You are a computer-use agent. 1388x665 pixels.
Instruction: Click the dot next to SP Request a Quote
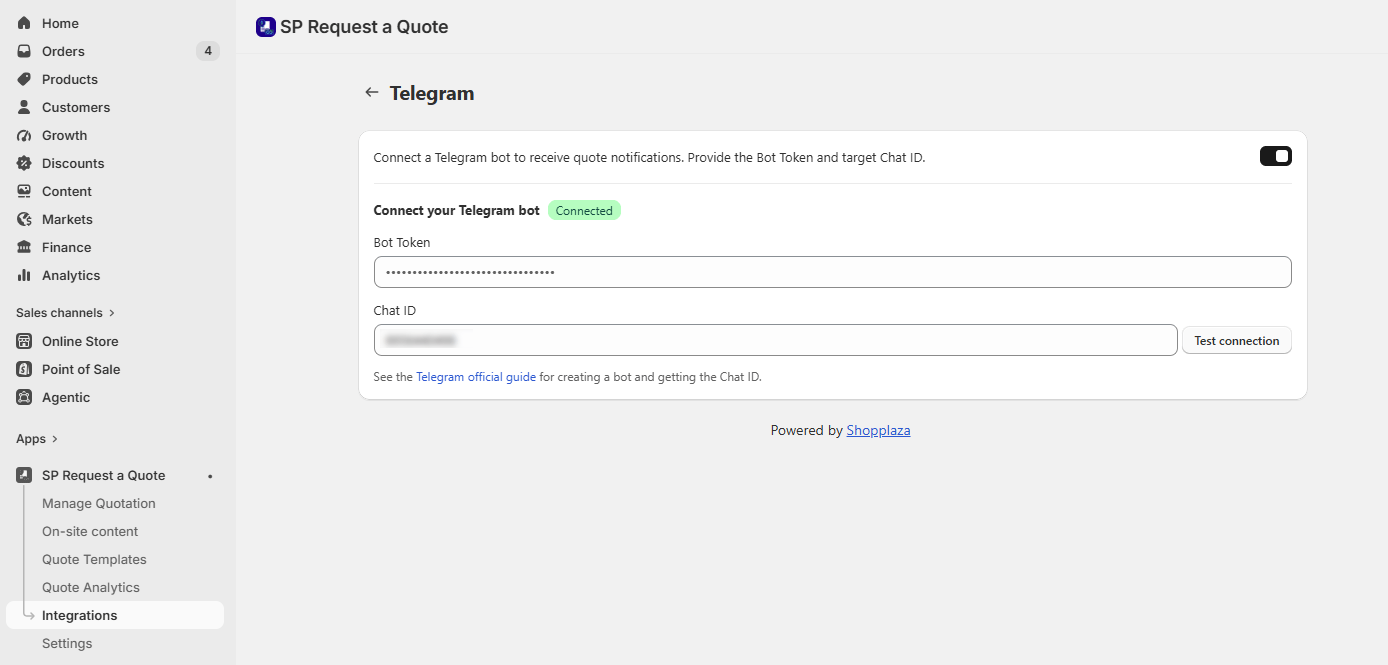[x=210, y=476]
